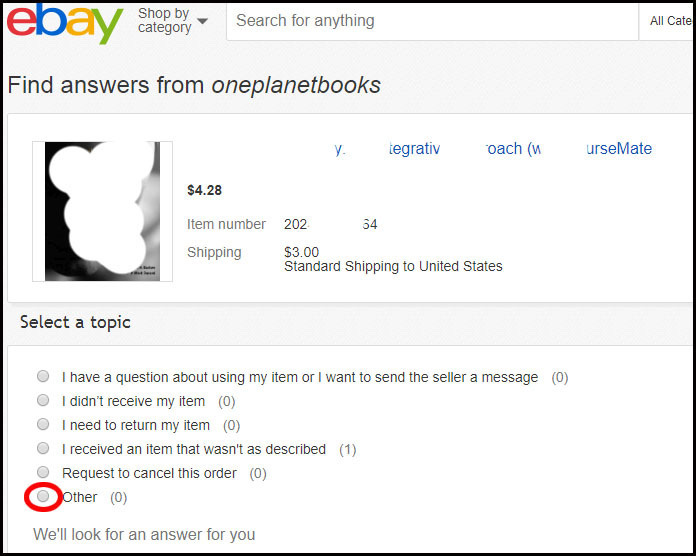Select the Other topic radio button

pyautogui.click(x=43, y=496)
